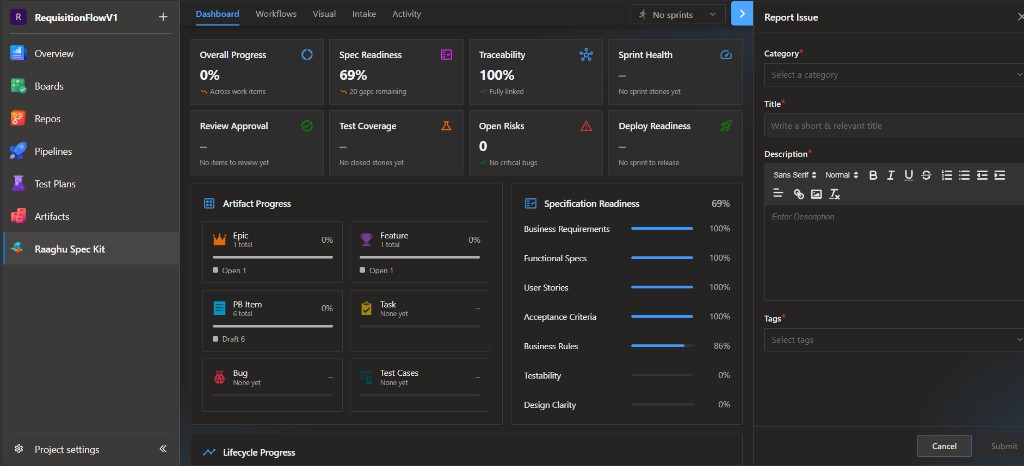Insert a numbered list in the description
Viewport: 1024px width, 466px height.
coord(946,175)
